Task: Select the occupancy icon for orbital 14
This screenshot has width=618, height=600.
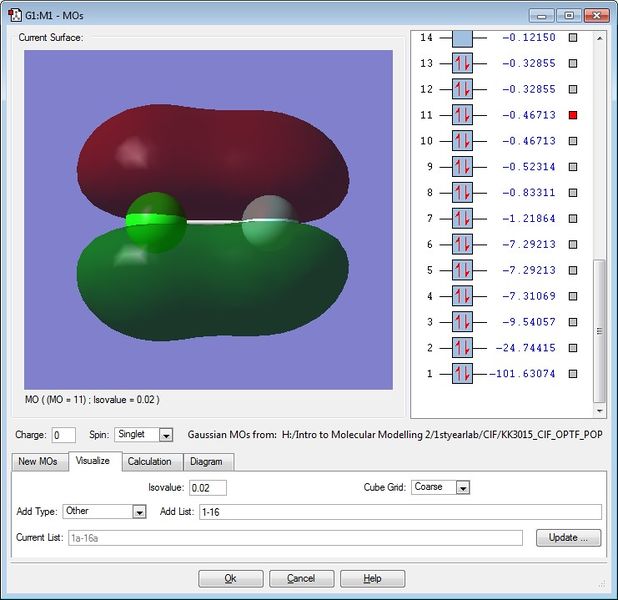Action: pyautogui.click(x=462, y=38)
